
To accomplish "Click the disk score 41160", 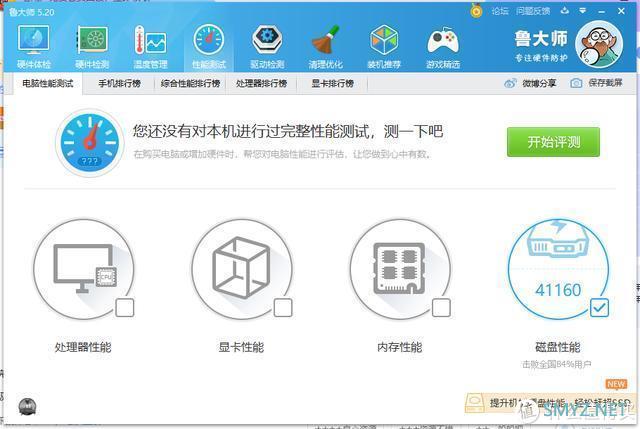I will 558,290.
